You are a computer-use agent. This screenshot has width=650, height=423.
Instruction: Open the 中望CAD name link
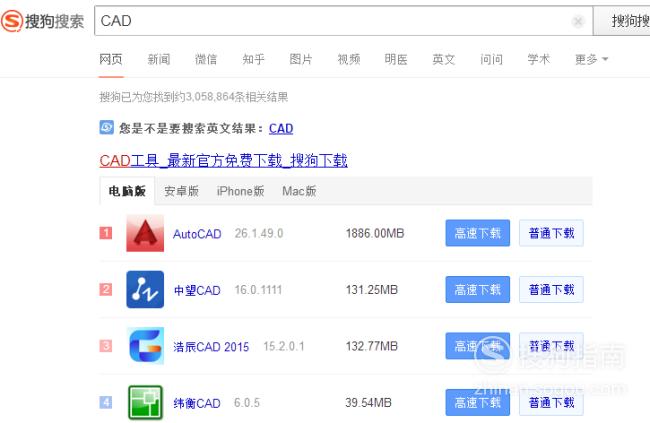pyautogui.click(x=197, y=290)
